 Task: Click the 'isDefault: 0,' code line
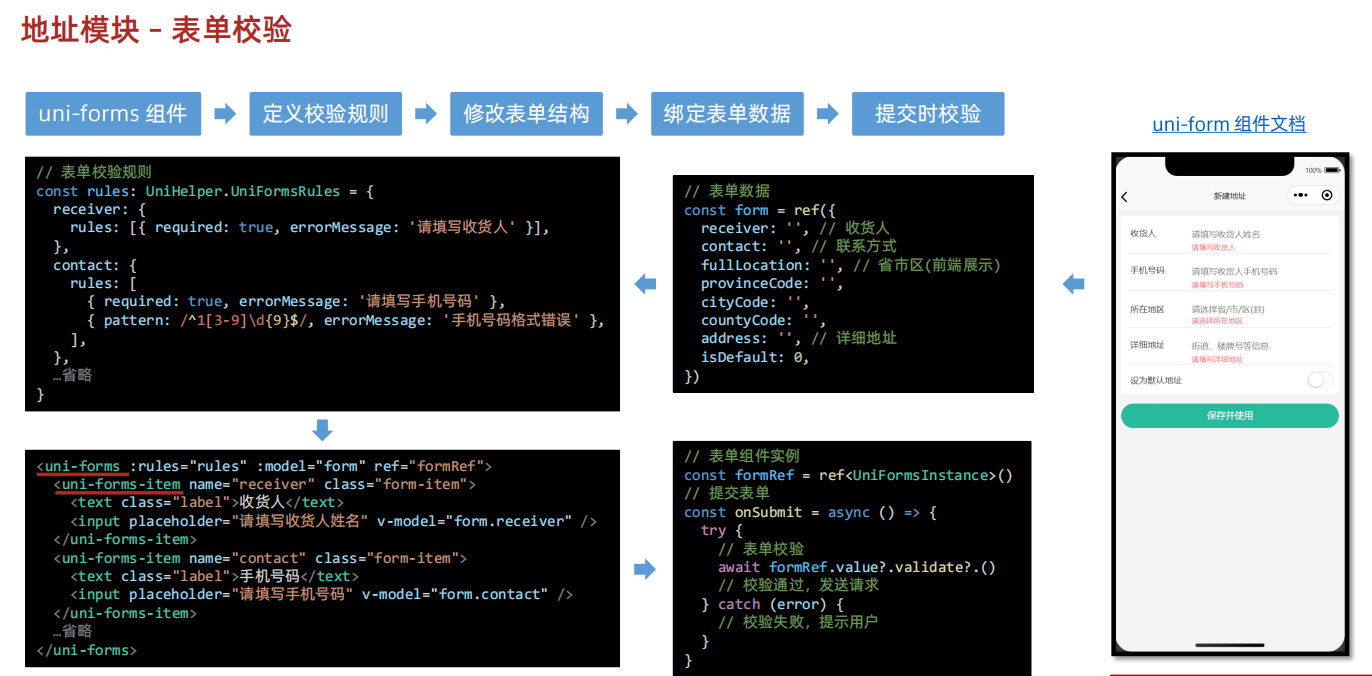[x=755, y=357]
